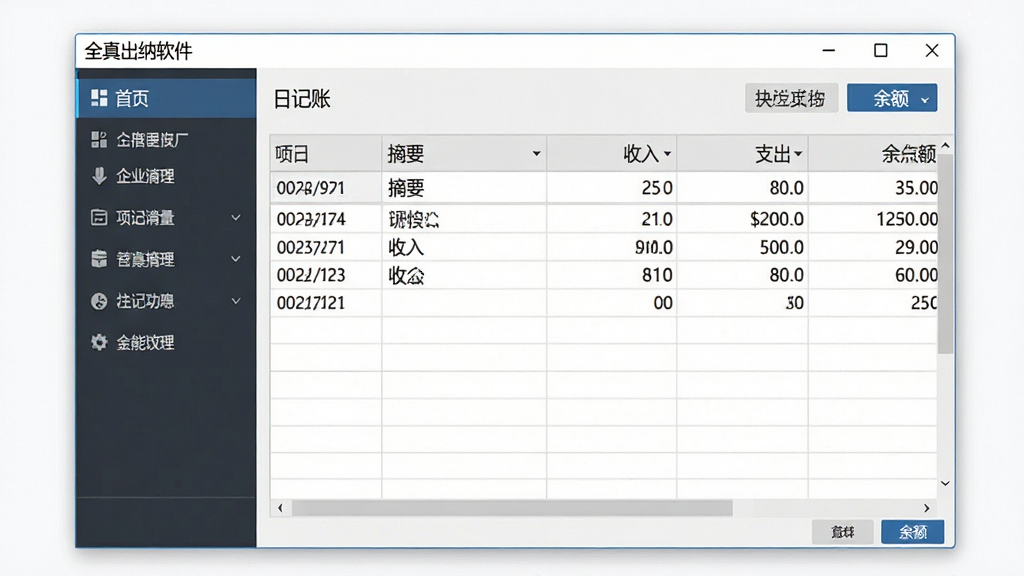Select the income cell showing 910.0

pyautogui.click(x=612, y=248)
